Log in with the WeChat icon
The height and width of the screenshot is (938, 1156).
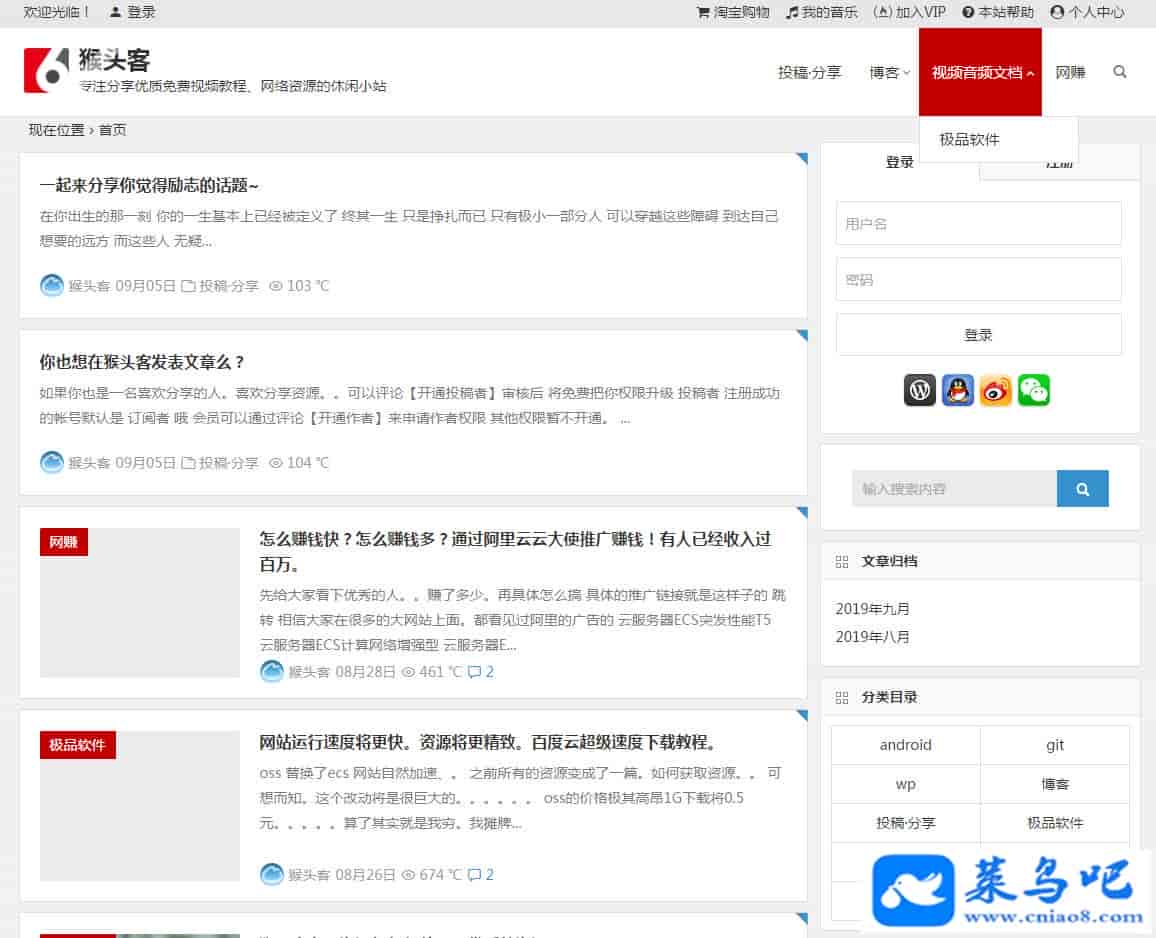[1034, 390]
